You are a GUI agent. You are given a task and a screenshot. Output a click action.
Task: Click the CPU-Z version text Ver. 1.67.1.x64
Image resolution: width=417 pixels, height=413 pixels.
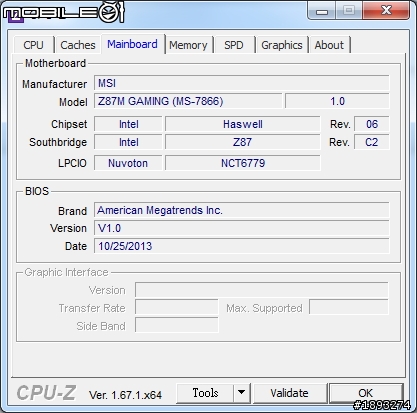click(x=125, y=395)
